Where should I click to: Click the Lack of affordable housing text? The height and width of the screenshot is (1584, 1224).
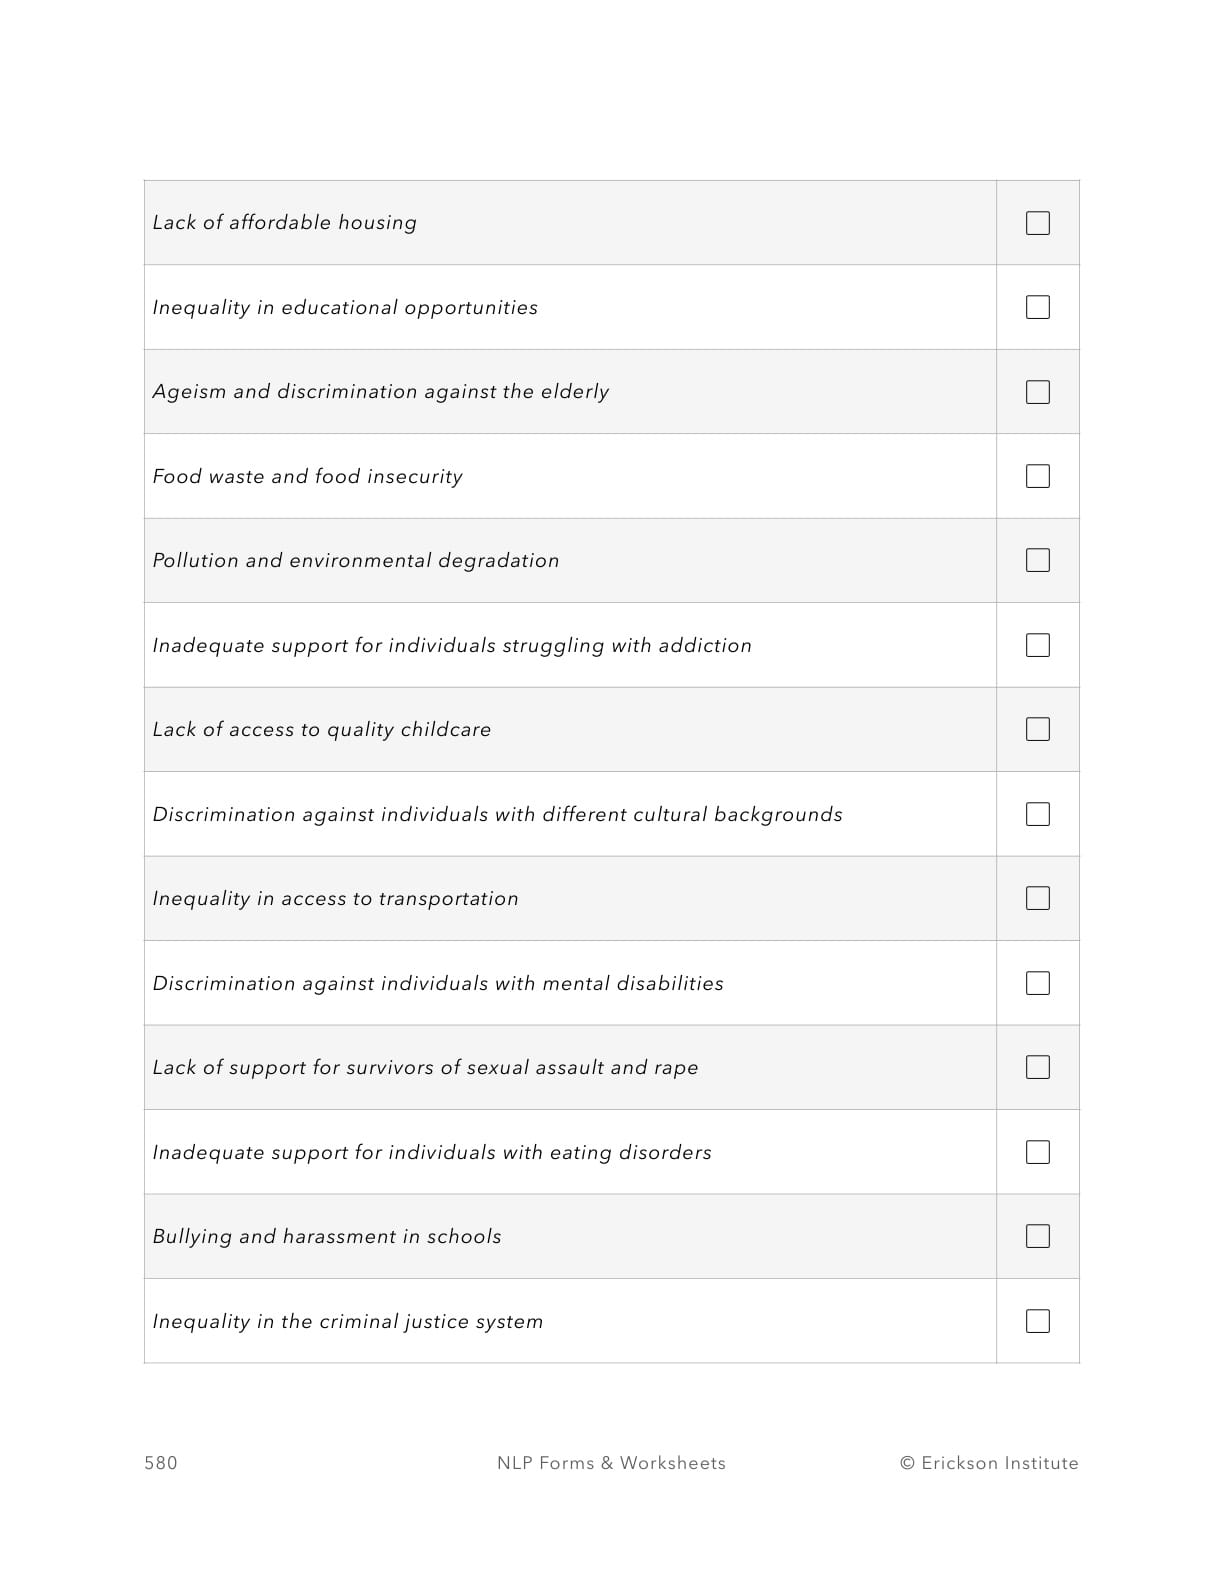[x=284, y=223]
